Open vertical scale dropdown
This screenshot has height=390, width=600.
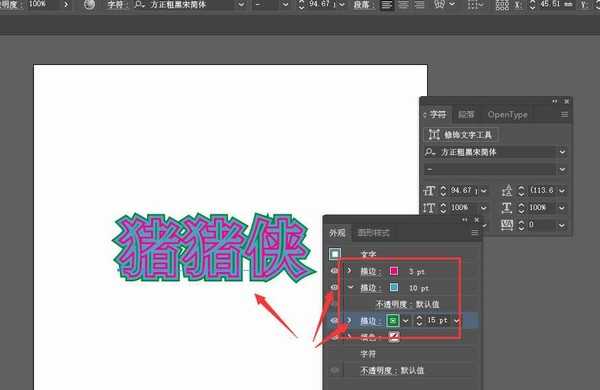(484, 208)
